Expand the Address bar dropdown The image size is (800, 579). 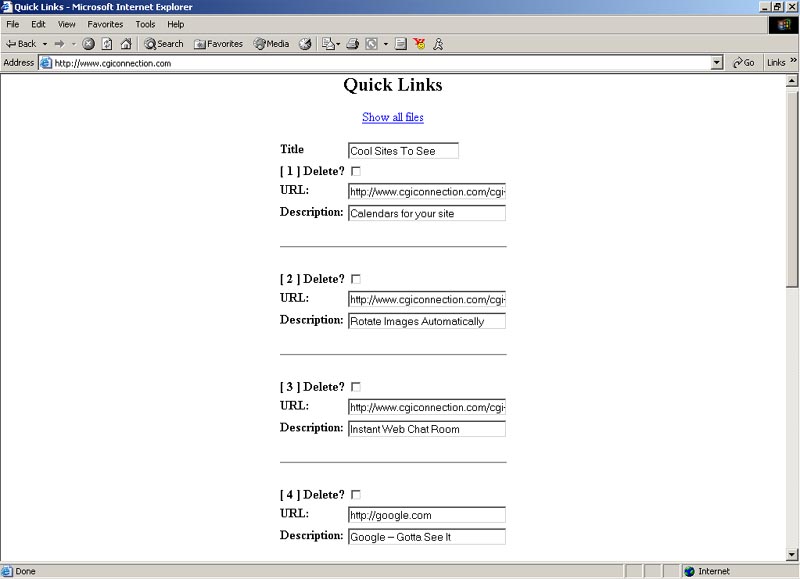pyautogui.click(x=717, y=63)
